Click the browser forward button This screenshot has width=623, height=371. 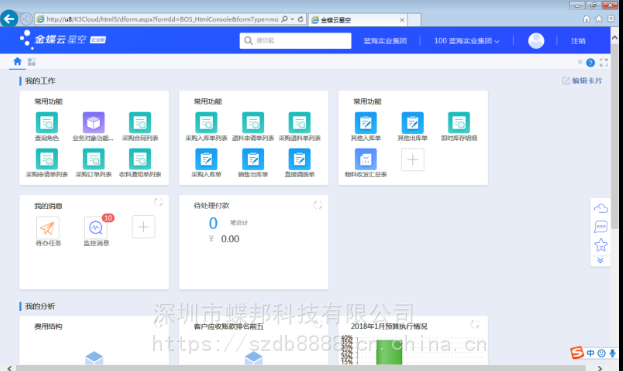click(x=26, y=19)
